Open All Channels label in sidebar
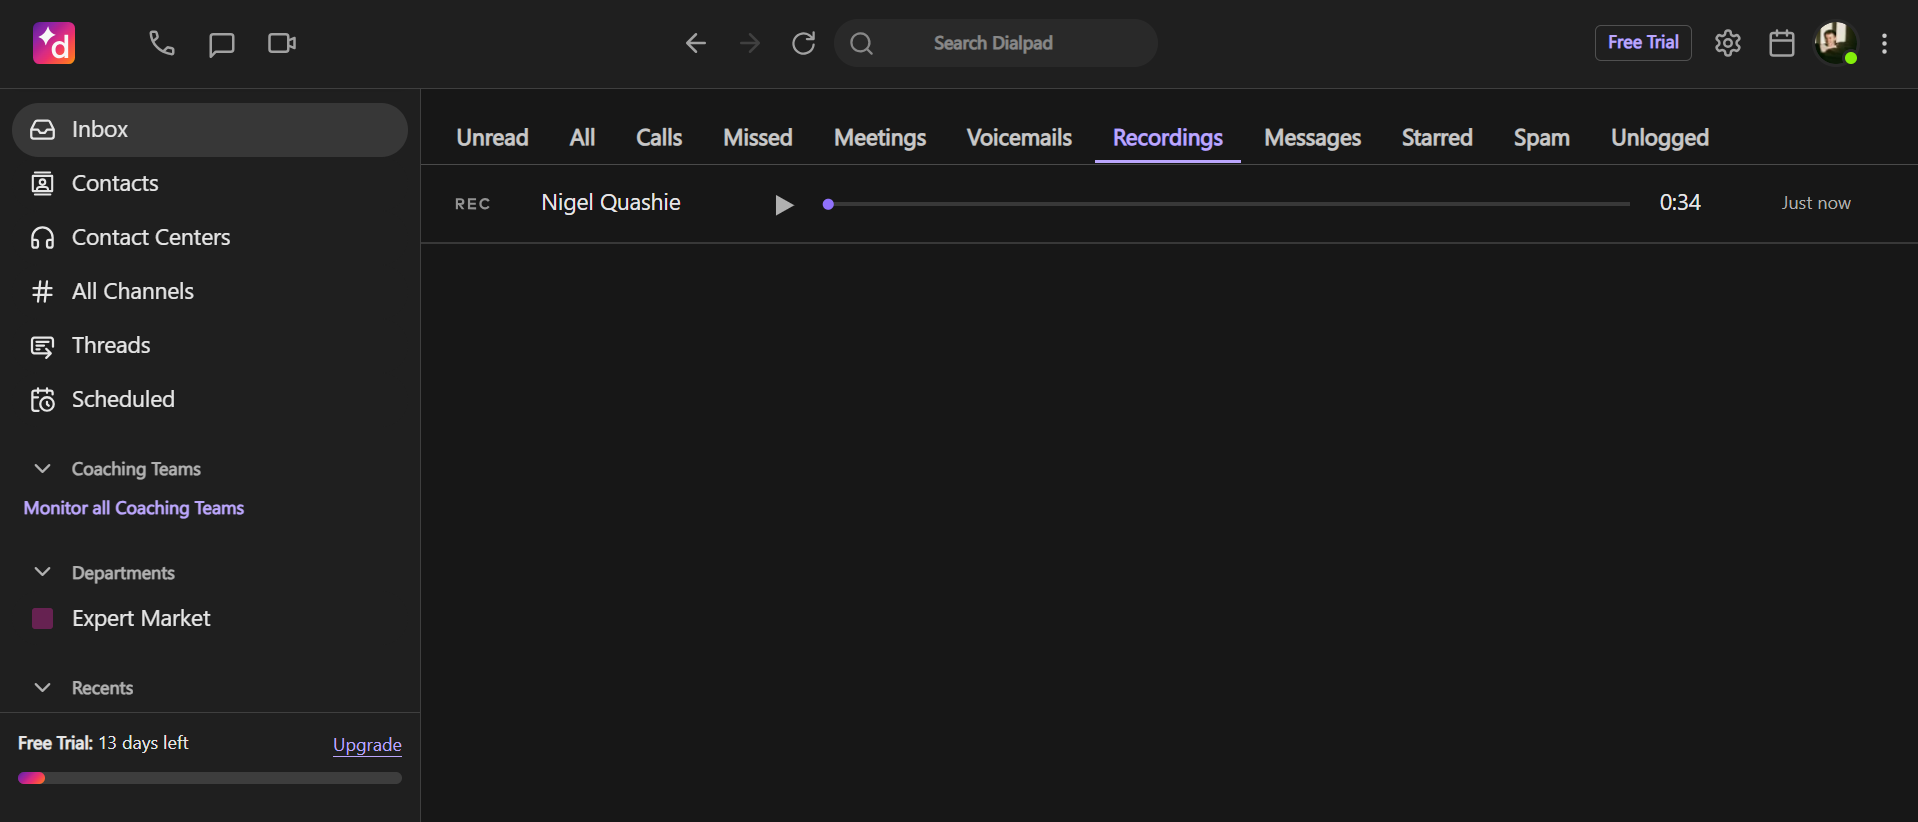1918x822 pixels. click(133, 292)
